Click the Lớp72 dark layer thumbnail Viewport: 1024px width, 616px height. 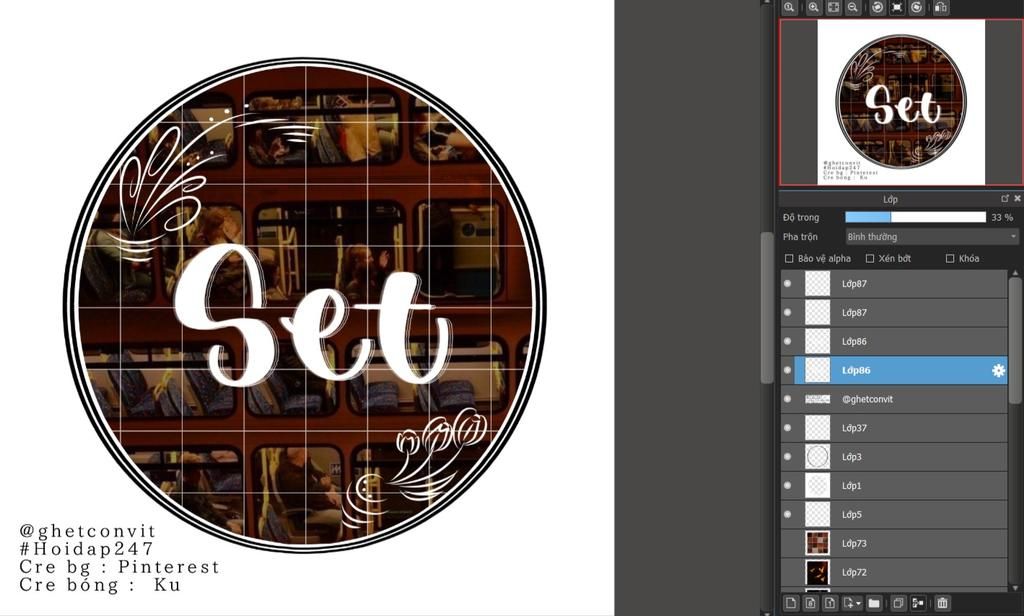(x=818, y=572)
